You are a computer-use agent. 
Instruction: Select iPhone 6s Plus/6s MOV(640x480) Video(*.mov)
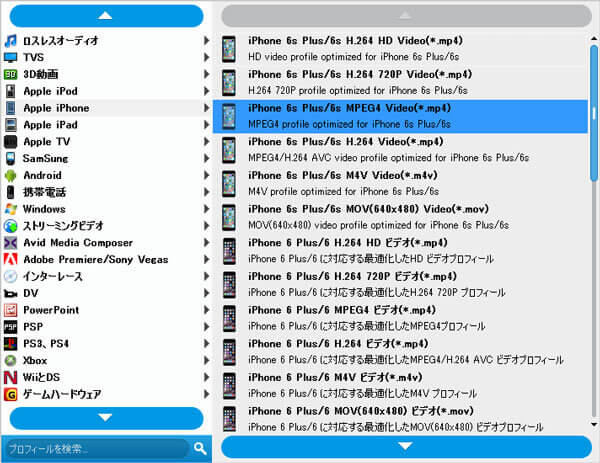400,217
